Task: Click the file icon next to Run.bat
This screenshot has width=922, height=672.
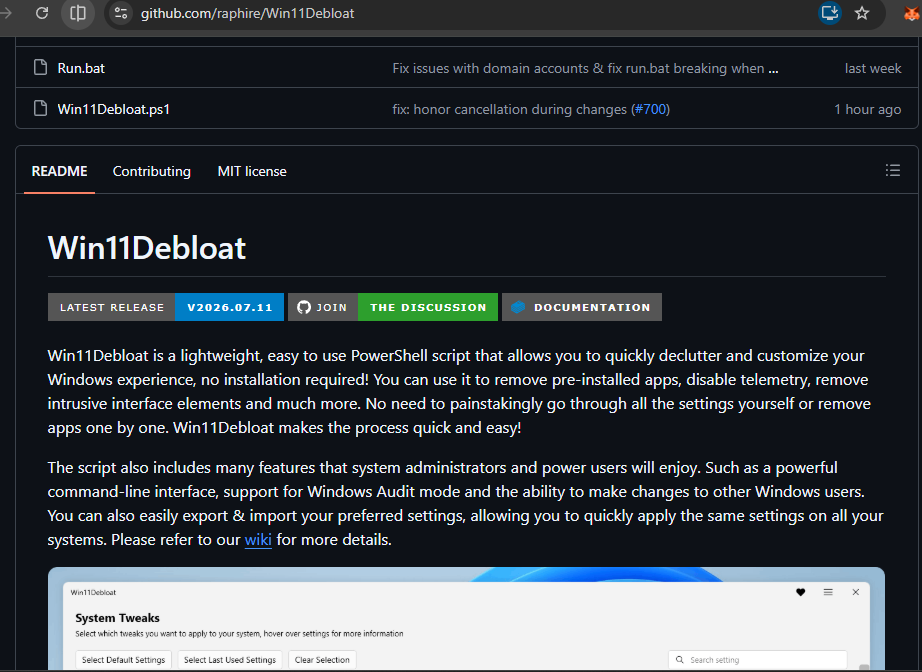Action: tap(41, 68)
